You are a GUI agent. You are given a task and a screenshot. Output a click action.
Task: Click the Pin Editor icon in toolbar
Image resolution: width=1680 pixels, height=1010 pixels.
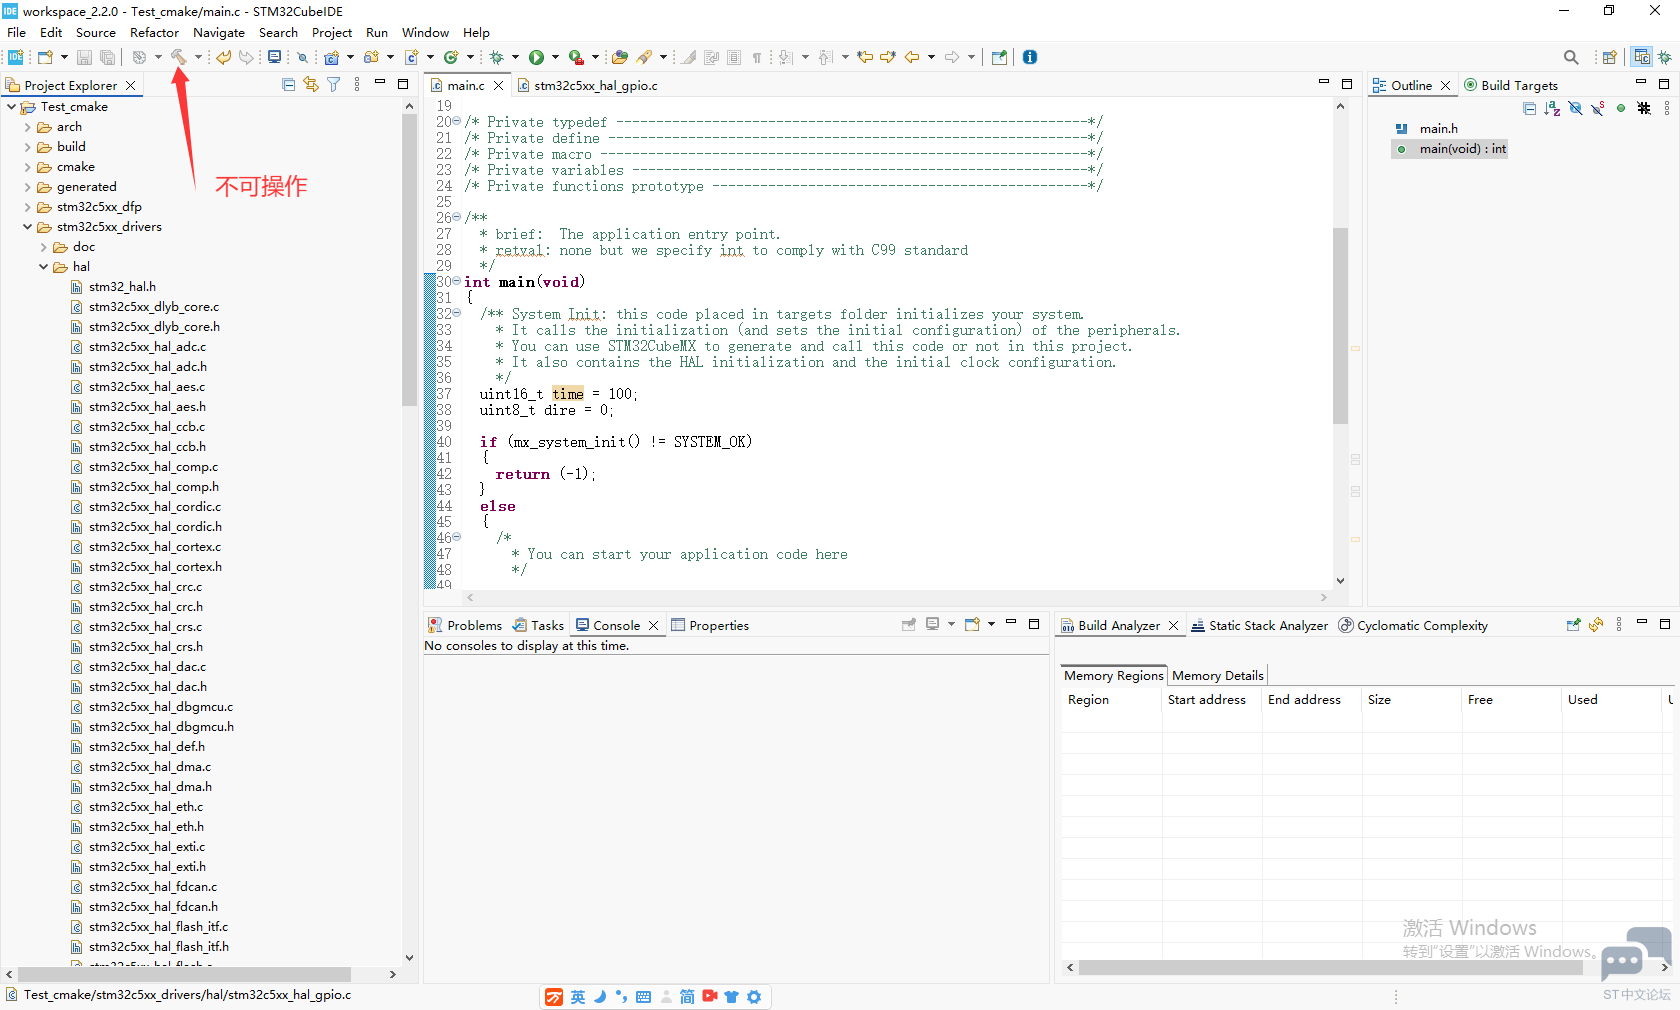tap(999, 57)
